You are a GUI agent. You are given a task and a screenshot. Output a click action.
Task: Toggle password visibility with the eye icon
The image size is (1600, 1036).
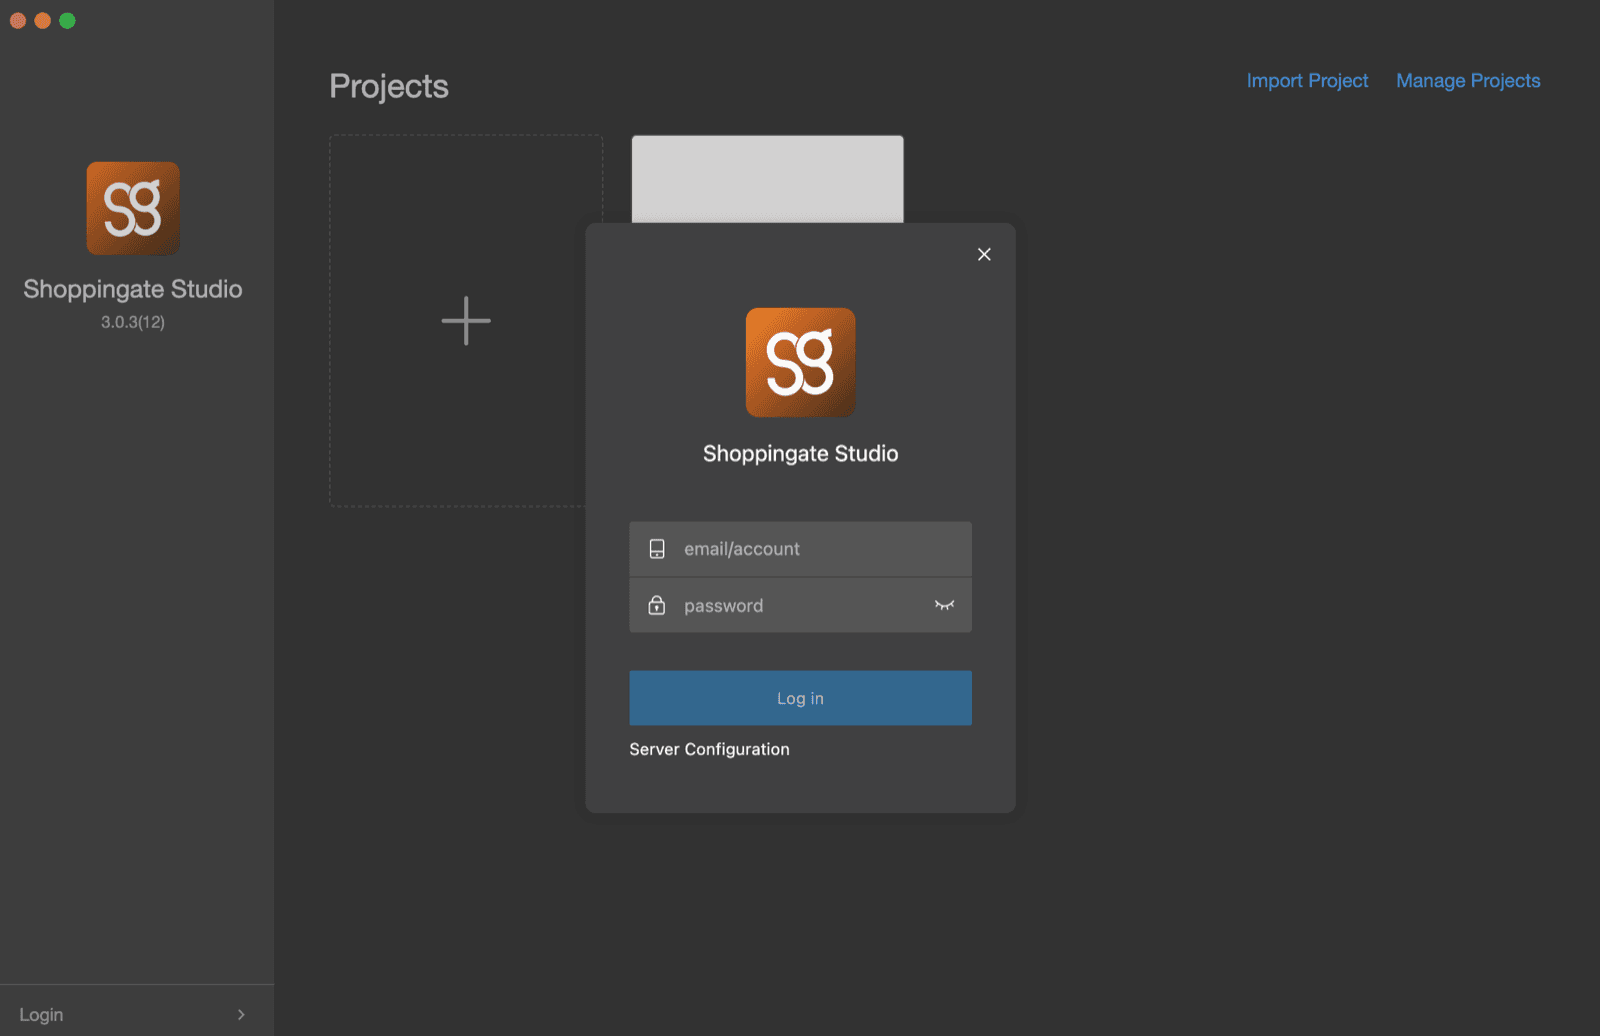tap(944, 605)
